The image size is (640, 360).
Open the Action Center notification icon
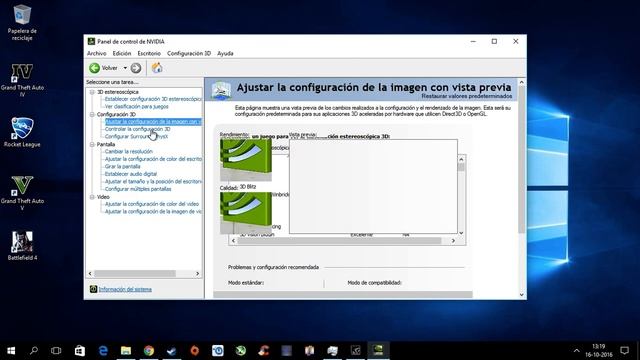(624, 351)
